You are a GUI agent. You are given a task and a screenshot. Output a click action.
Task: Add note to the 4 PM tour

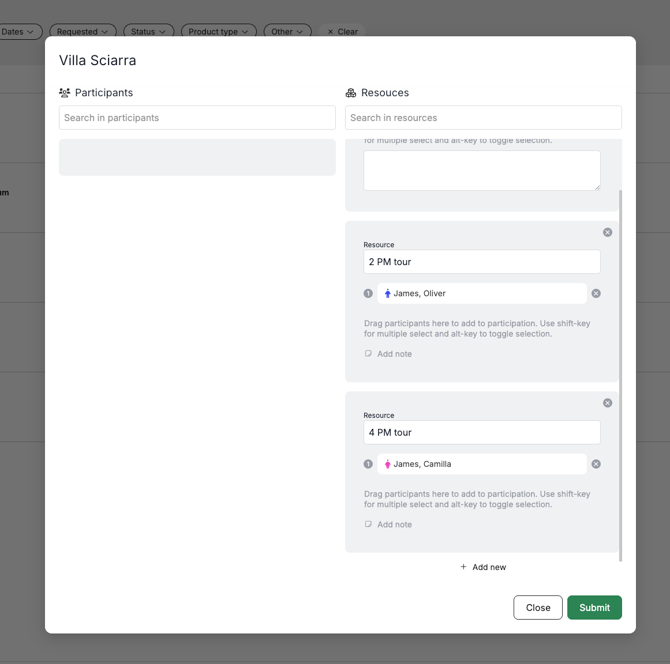coord(388,524)
